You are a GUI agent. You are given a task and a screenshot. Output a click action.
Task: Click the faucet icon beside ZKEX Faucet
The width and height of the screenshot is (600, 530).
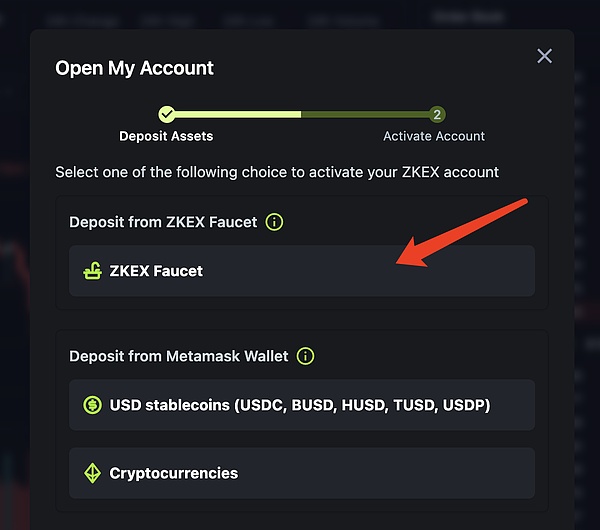click(93, 271)
